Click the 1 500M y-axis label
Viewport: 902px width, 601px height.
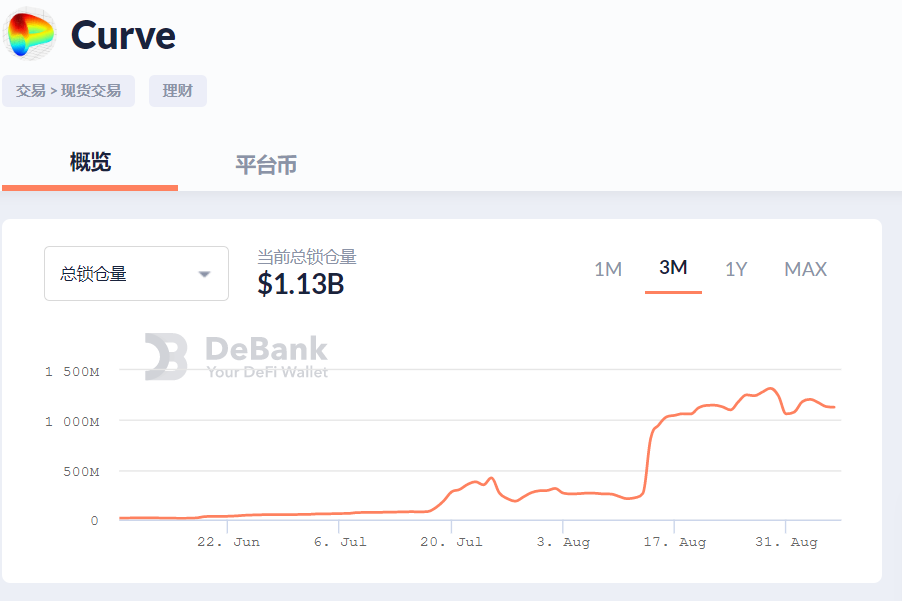(x=72, y=372)
